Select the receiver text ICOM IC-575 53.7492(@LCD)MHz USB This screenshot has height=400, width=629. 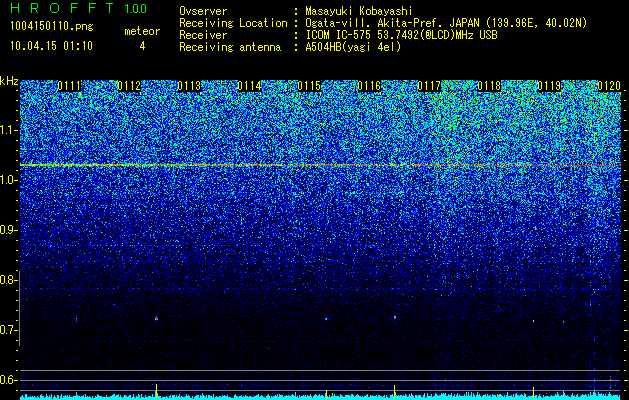401,35
